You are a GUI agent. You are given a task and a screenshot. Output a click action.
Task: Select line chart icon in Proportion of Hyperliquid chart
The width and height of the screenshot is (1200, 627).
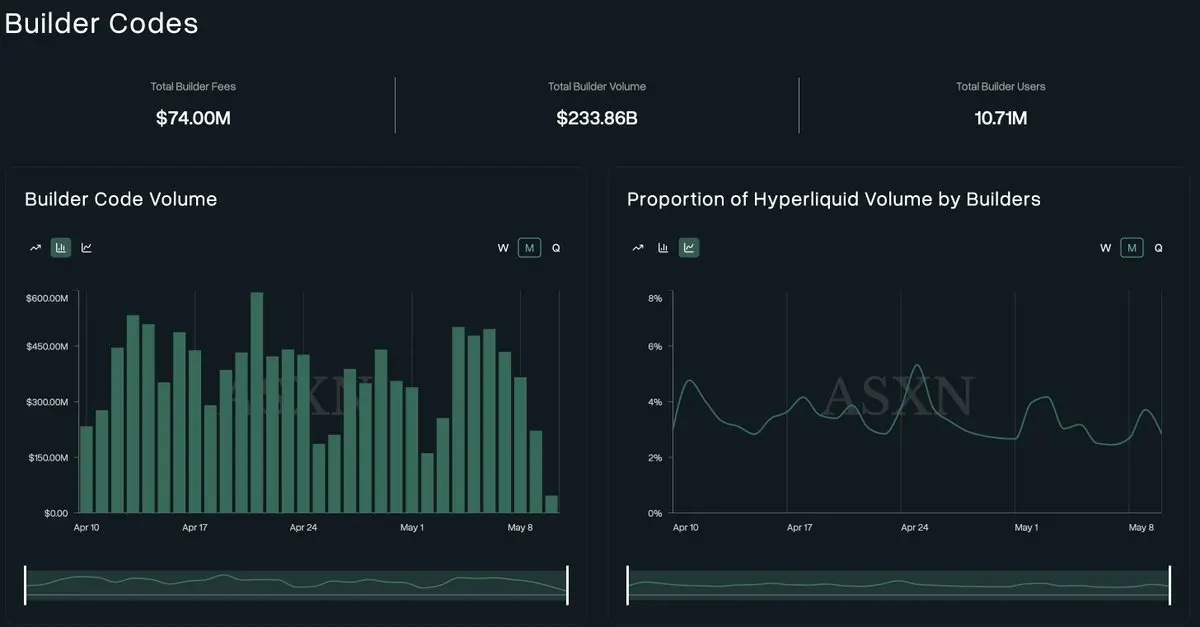tap(689, 248)
